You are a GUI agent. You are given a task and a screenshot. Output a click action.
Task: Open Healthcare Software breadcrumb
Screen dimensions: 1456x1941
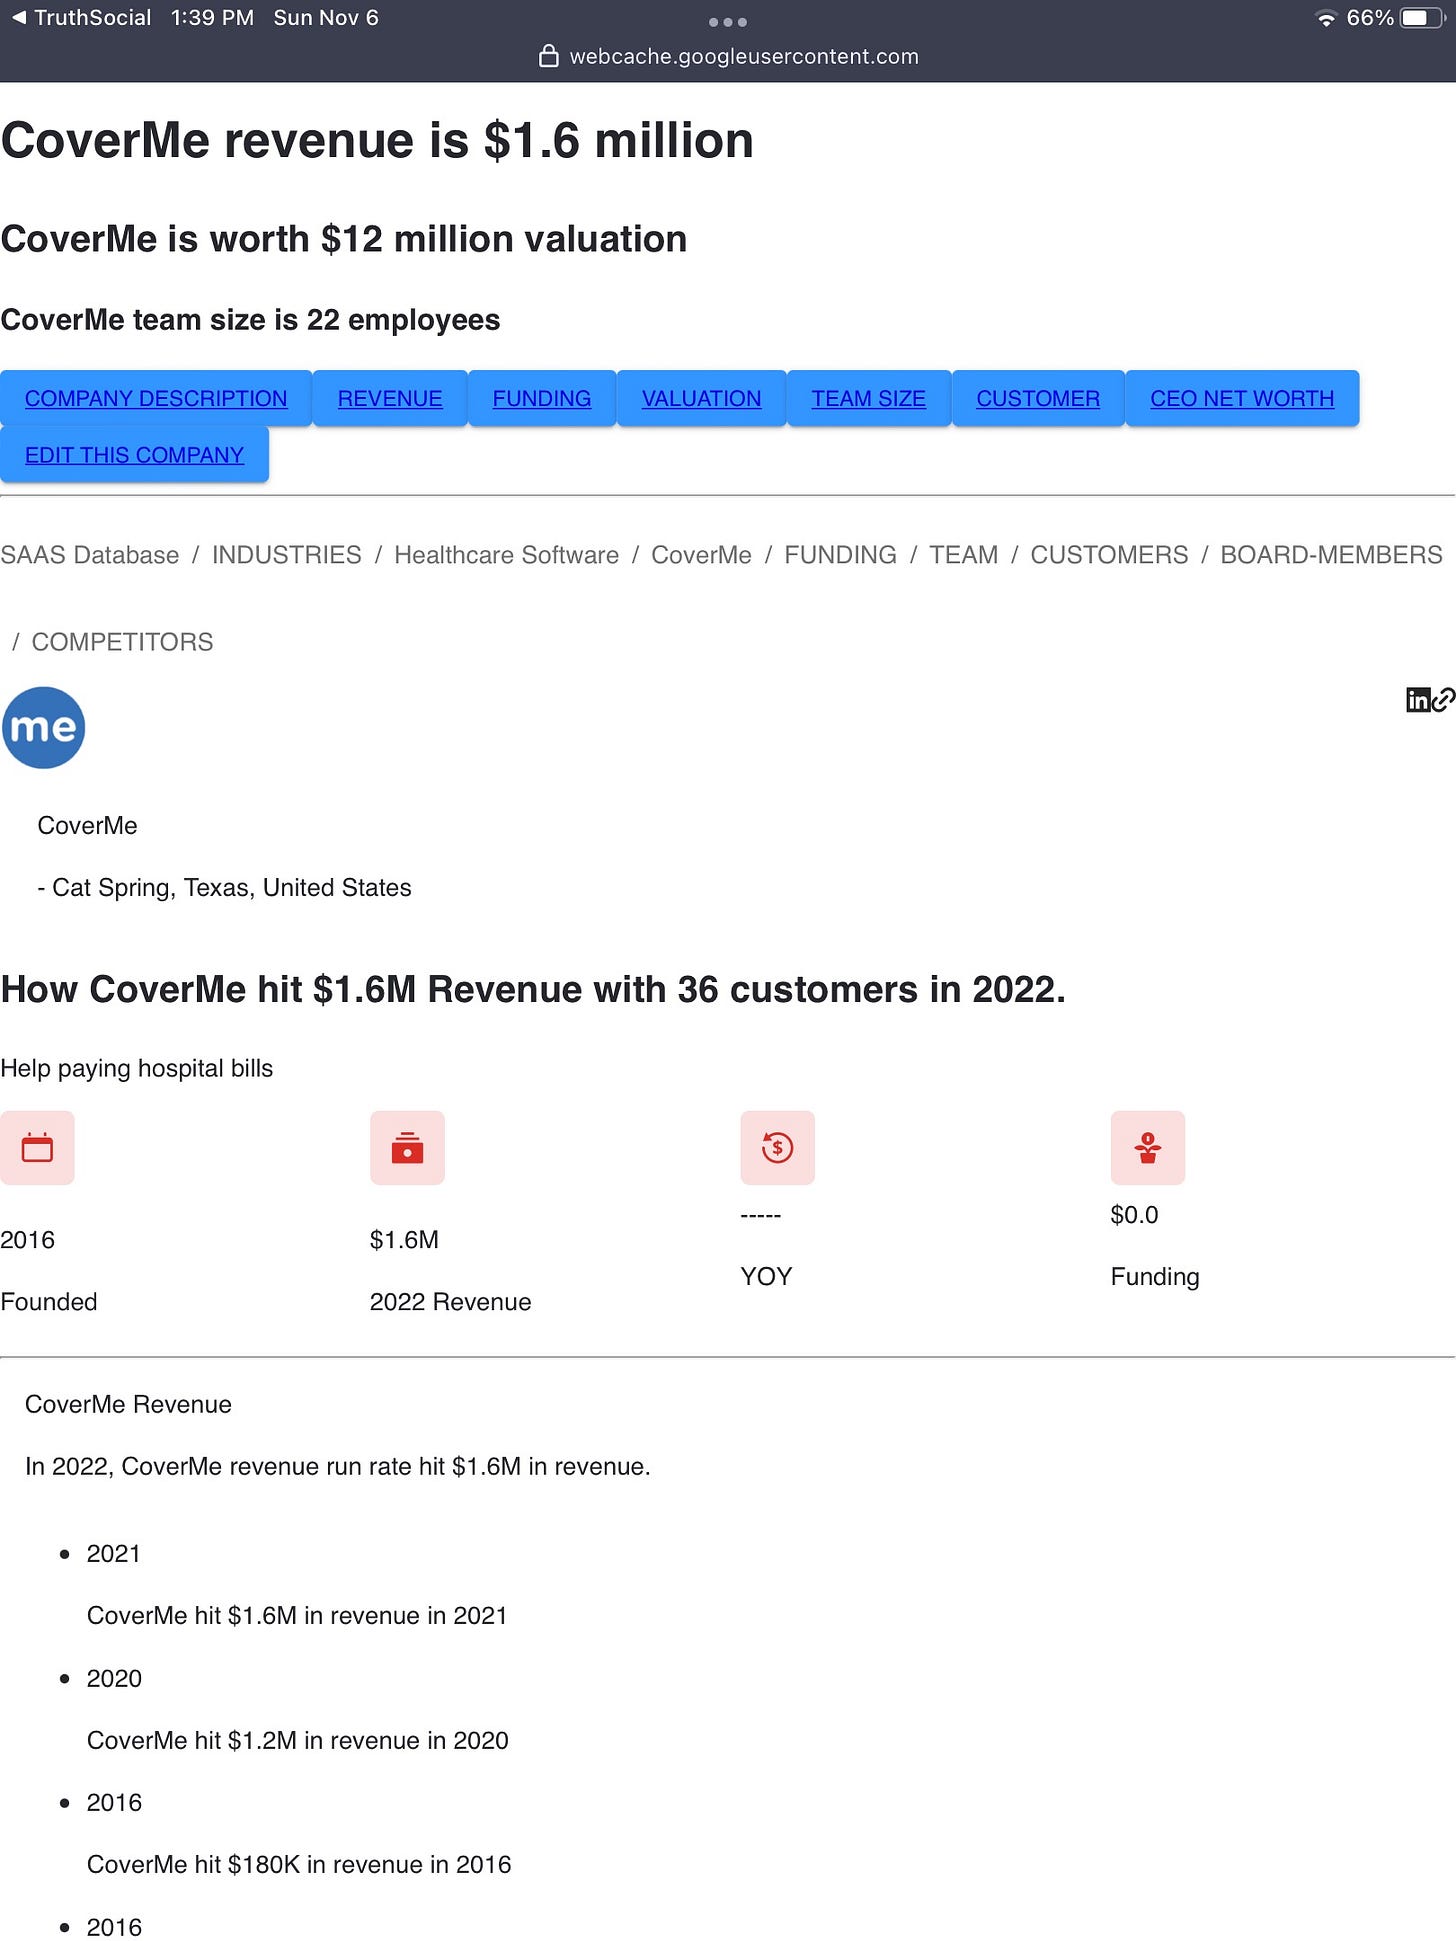pos(506,555)
